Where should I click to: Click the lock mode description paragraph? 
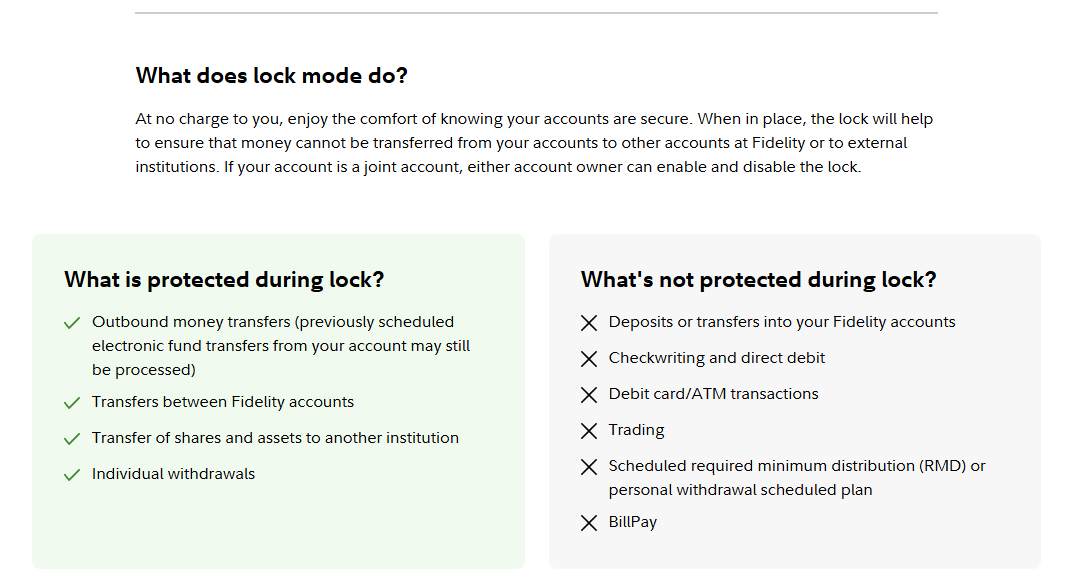pos(534,143)
